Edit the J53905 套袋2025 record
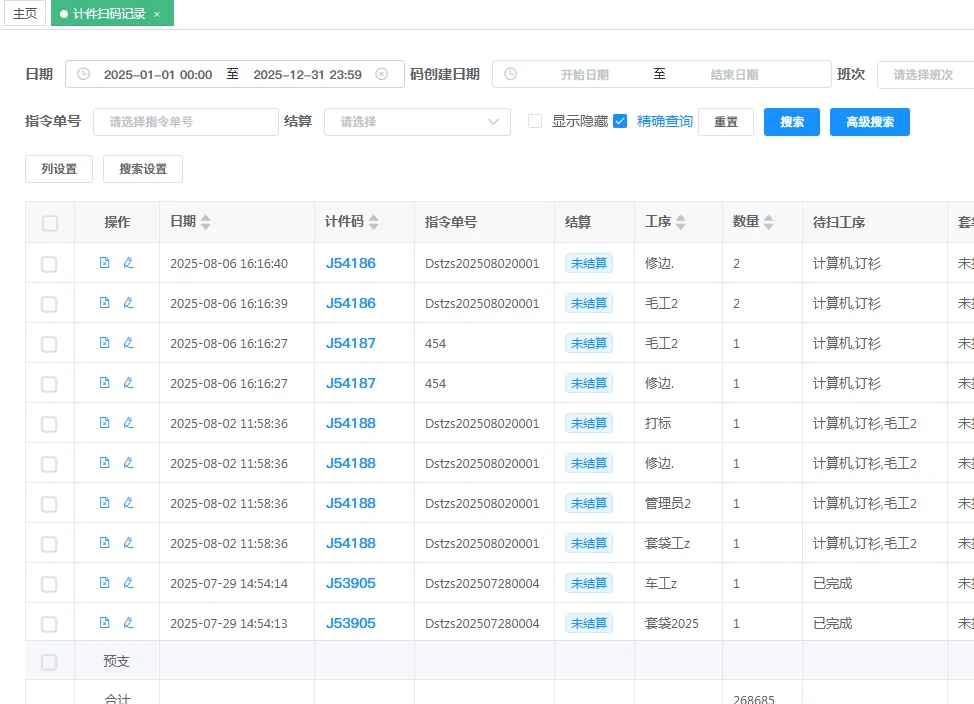The width and height of the screenshot is (974, 704). click(129, 623)
